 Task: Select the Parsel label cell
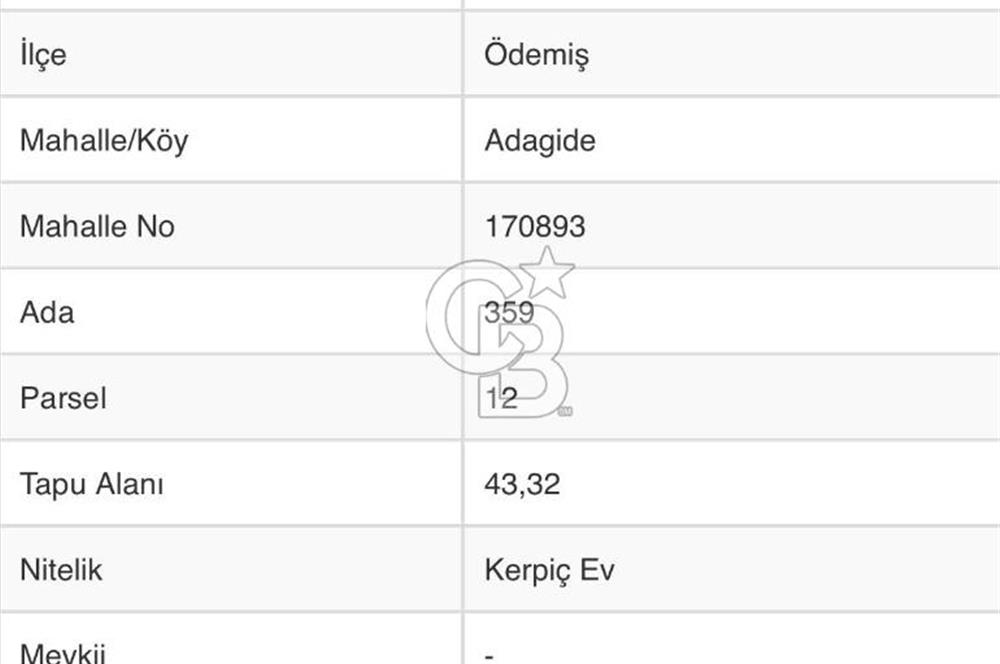(x=63, y=398)
